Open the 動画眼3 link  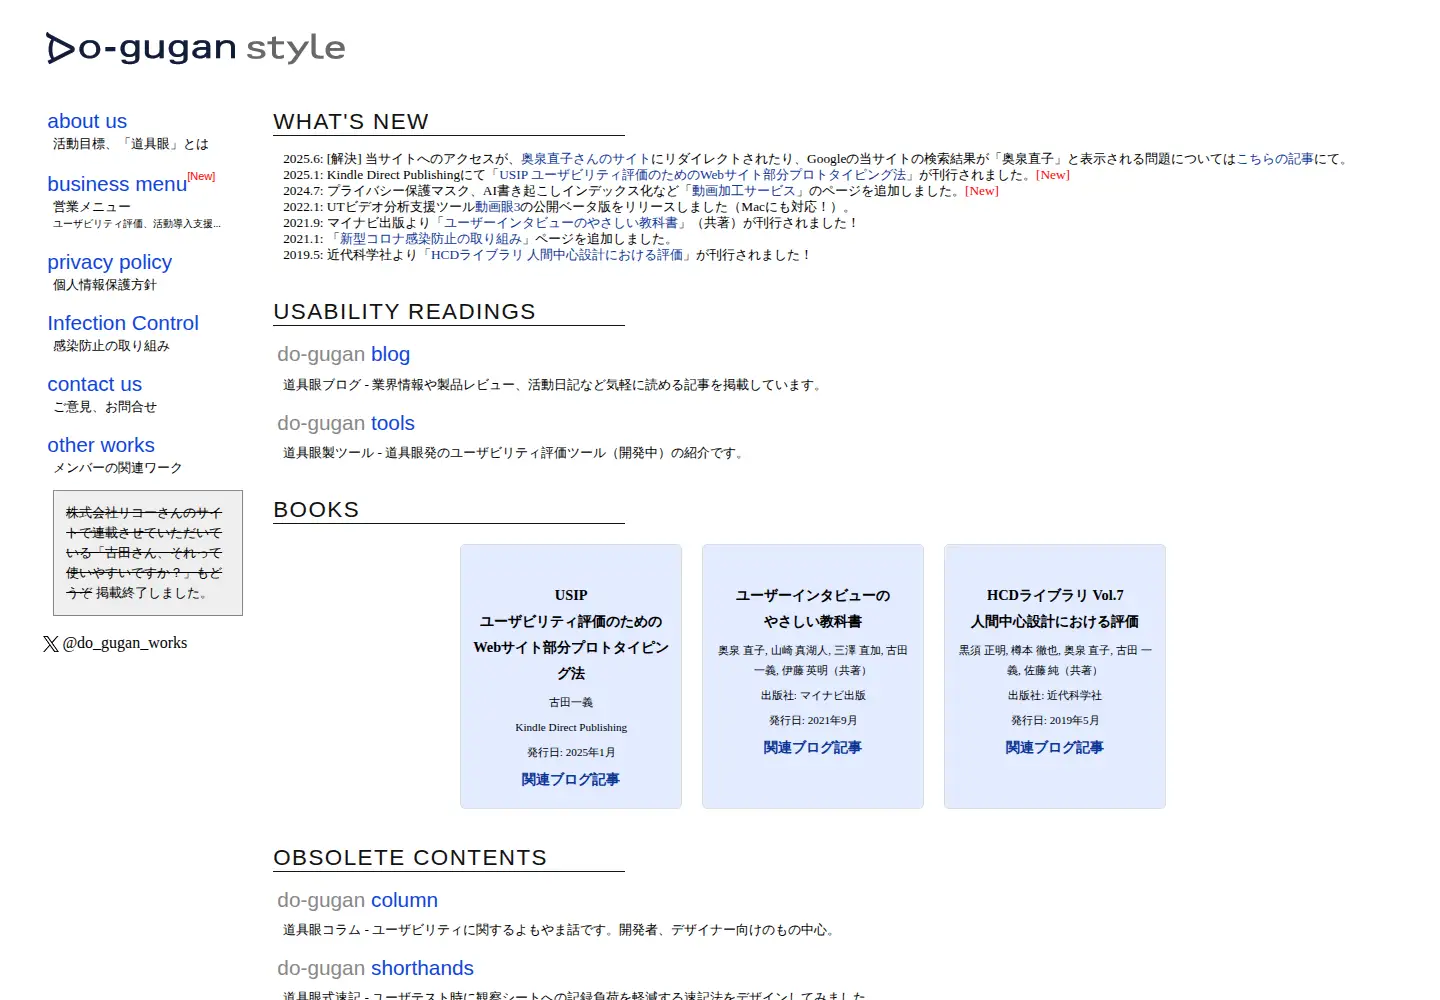point(498,207)
